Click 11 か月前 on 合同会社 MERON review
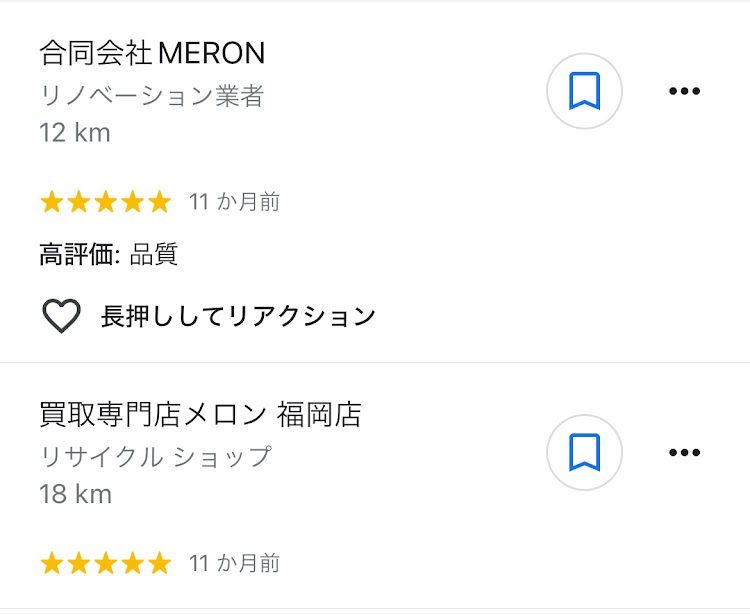Image resolution: width=750 pixels, height=614 pixels. (234, 203)
